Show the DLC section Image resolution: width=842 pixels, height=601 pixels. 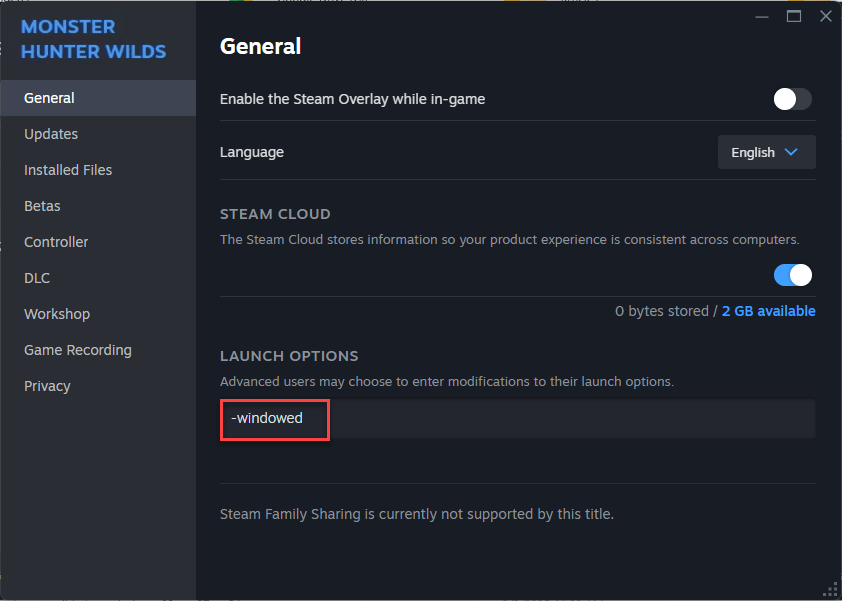point(37,278)
